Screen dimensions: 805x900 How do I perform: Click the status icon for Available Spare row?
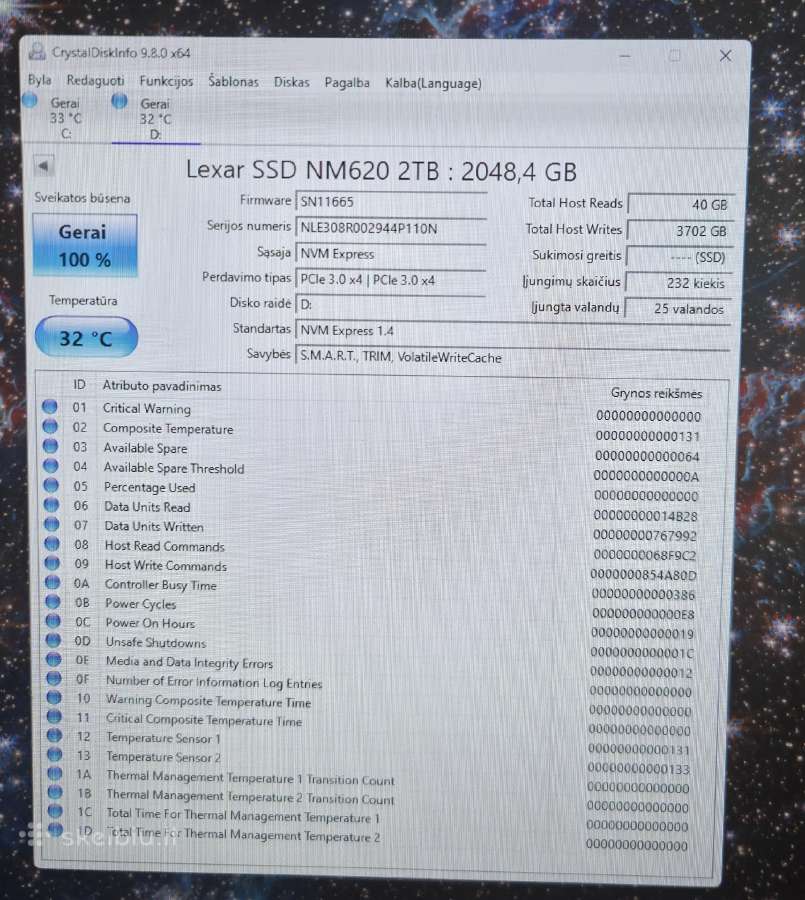click(x=51, y=446)
